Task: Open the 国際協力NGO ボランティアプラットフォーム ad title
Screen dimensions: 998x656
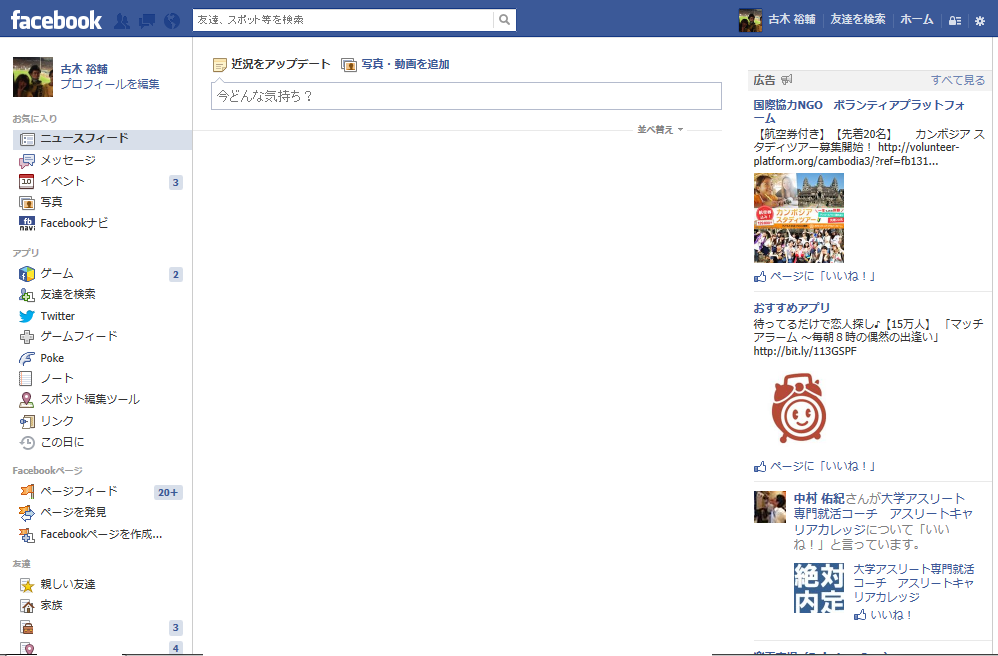Action: click(x=859, y=111)
